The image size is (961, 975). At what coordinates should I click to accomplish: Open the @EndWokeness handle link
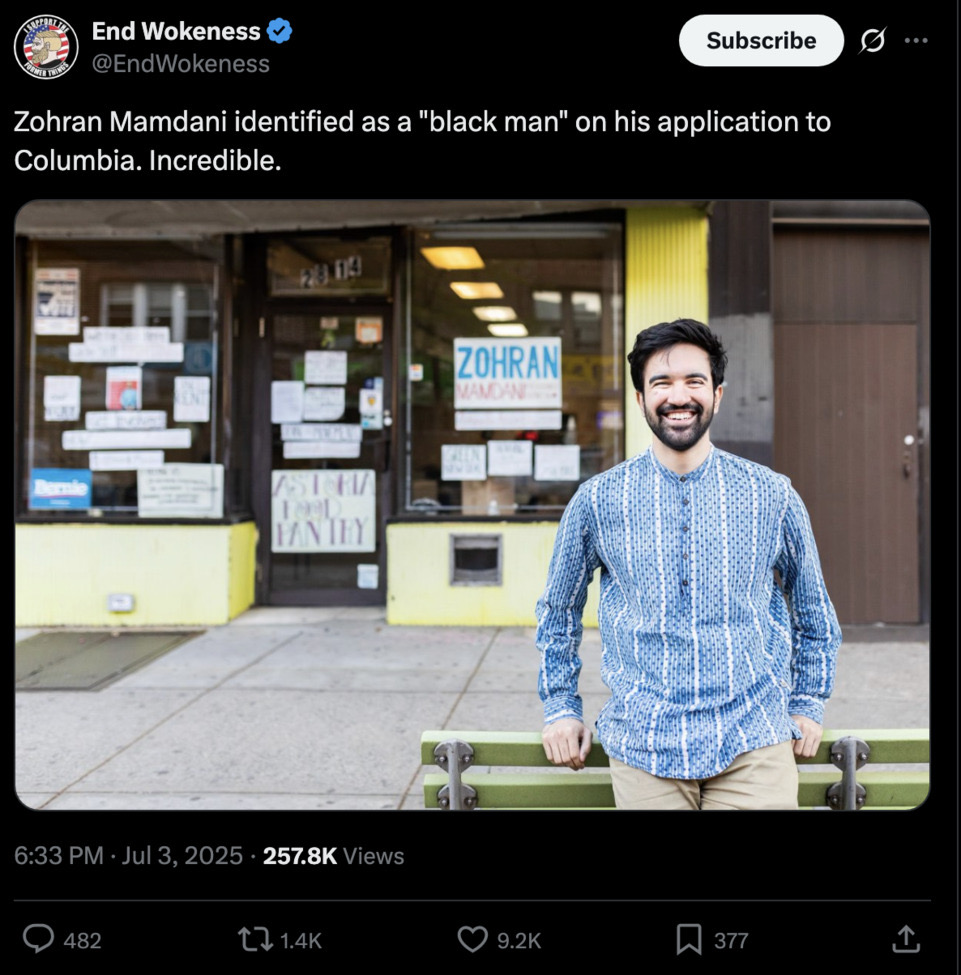180,64
